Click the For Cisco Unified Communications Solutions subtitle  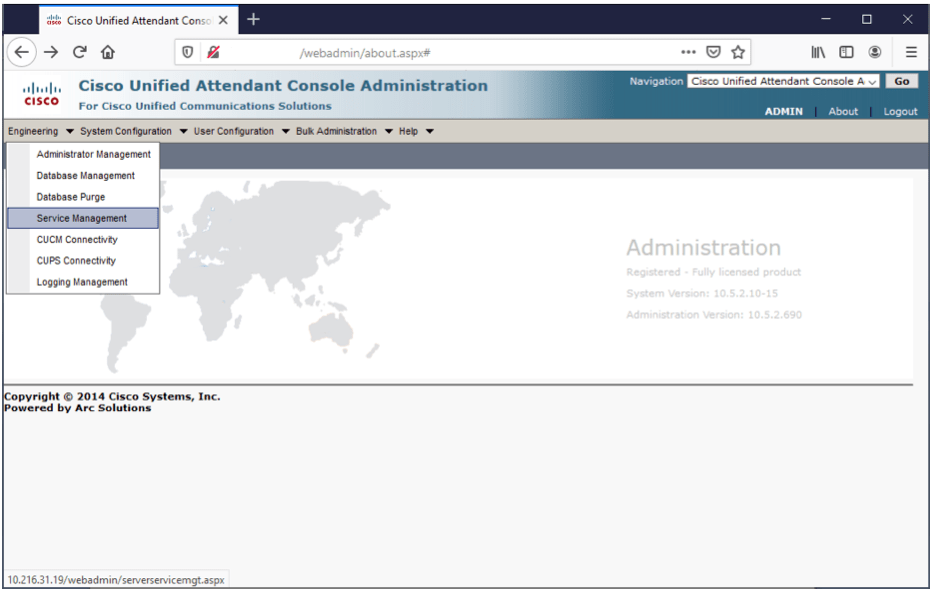[x=205, y=106]
